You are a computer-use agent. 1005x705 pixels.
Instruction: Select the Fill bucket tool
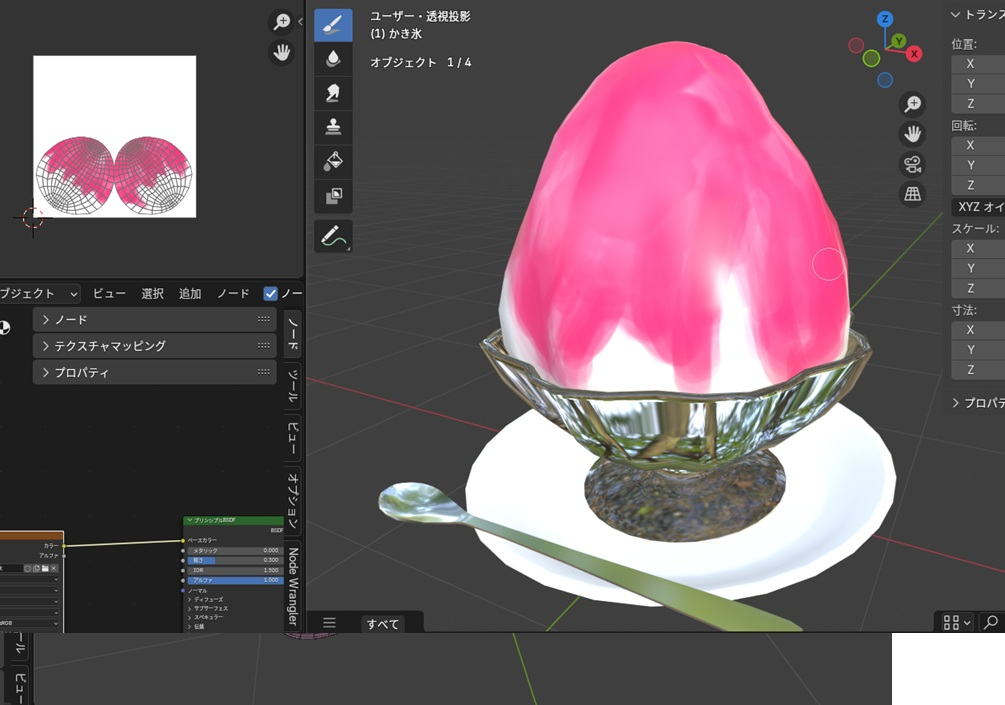[x=333, y=161]
